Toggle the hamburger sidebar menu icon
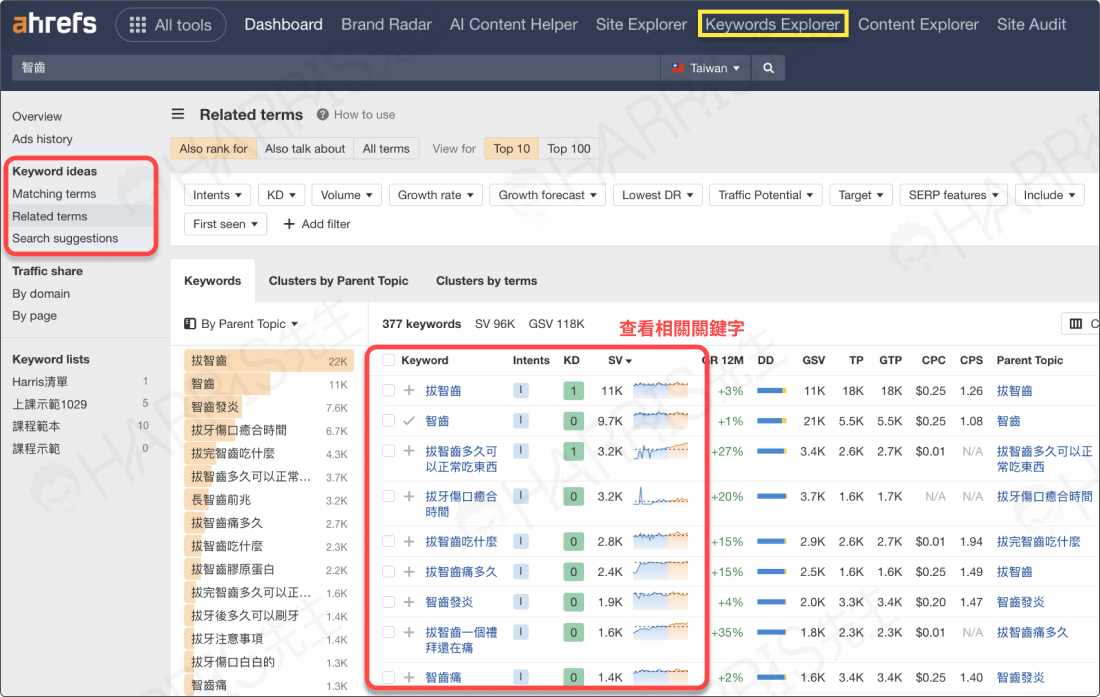This screenshot has height=697, width=1100. (178, 114)
